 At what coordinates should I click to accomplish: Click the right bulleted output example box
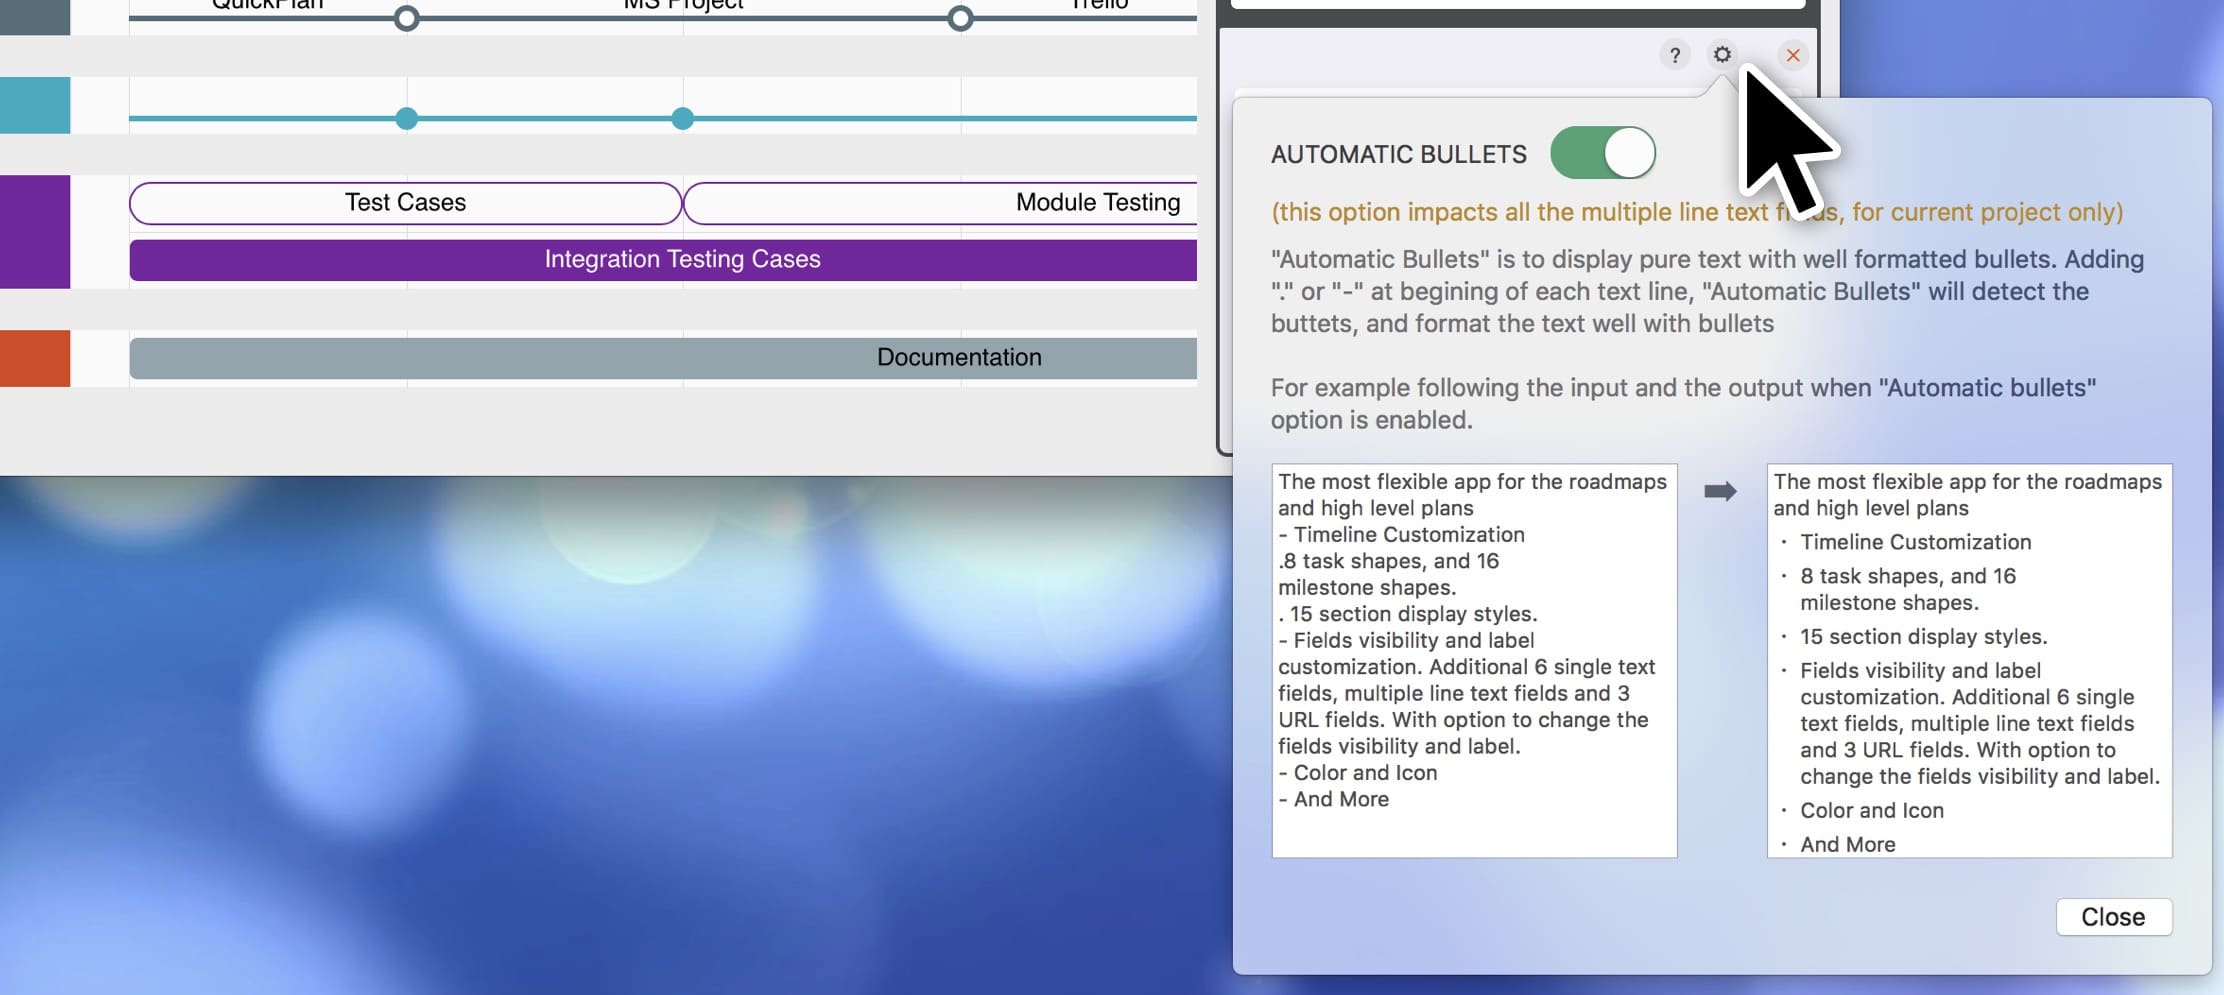(x=1969, y=660)
